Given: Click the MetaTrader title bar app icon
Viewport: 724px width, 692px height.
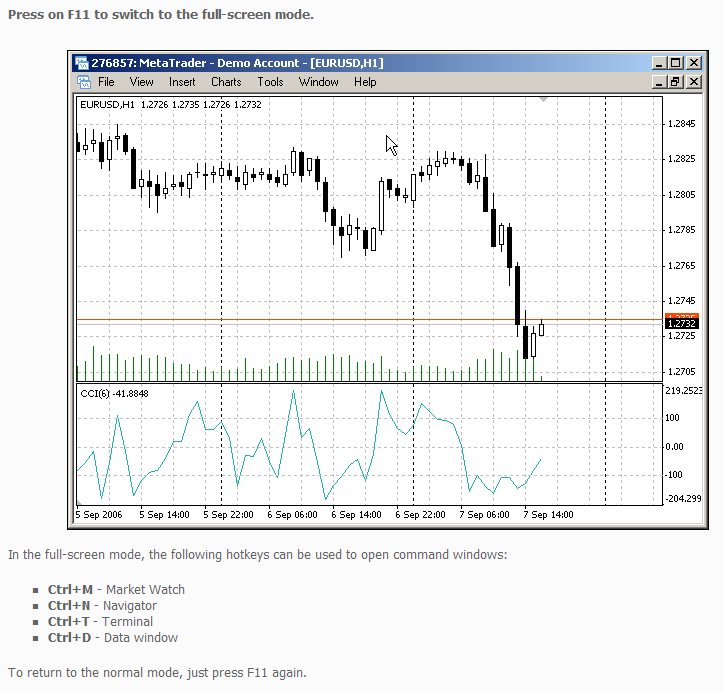Looking at the screenshot, I should point(82,63).
